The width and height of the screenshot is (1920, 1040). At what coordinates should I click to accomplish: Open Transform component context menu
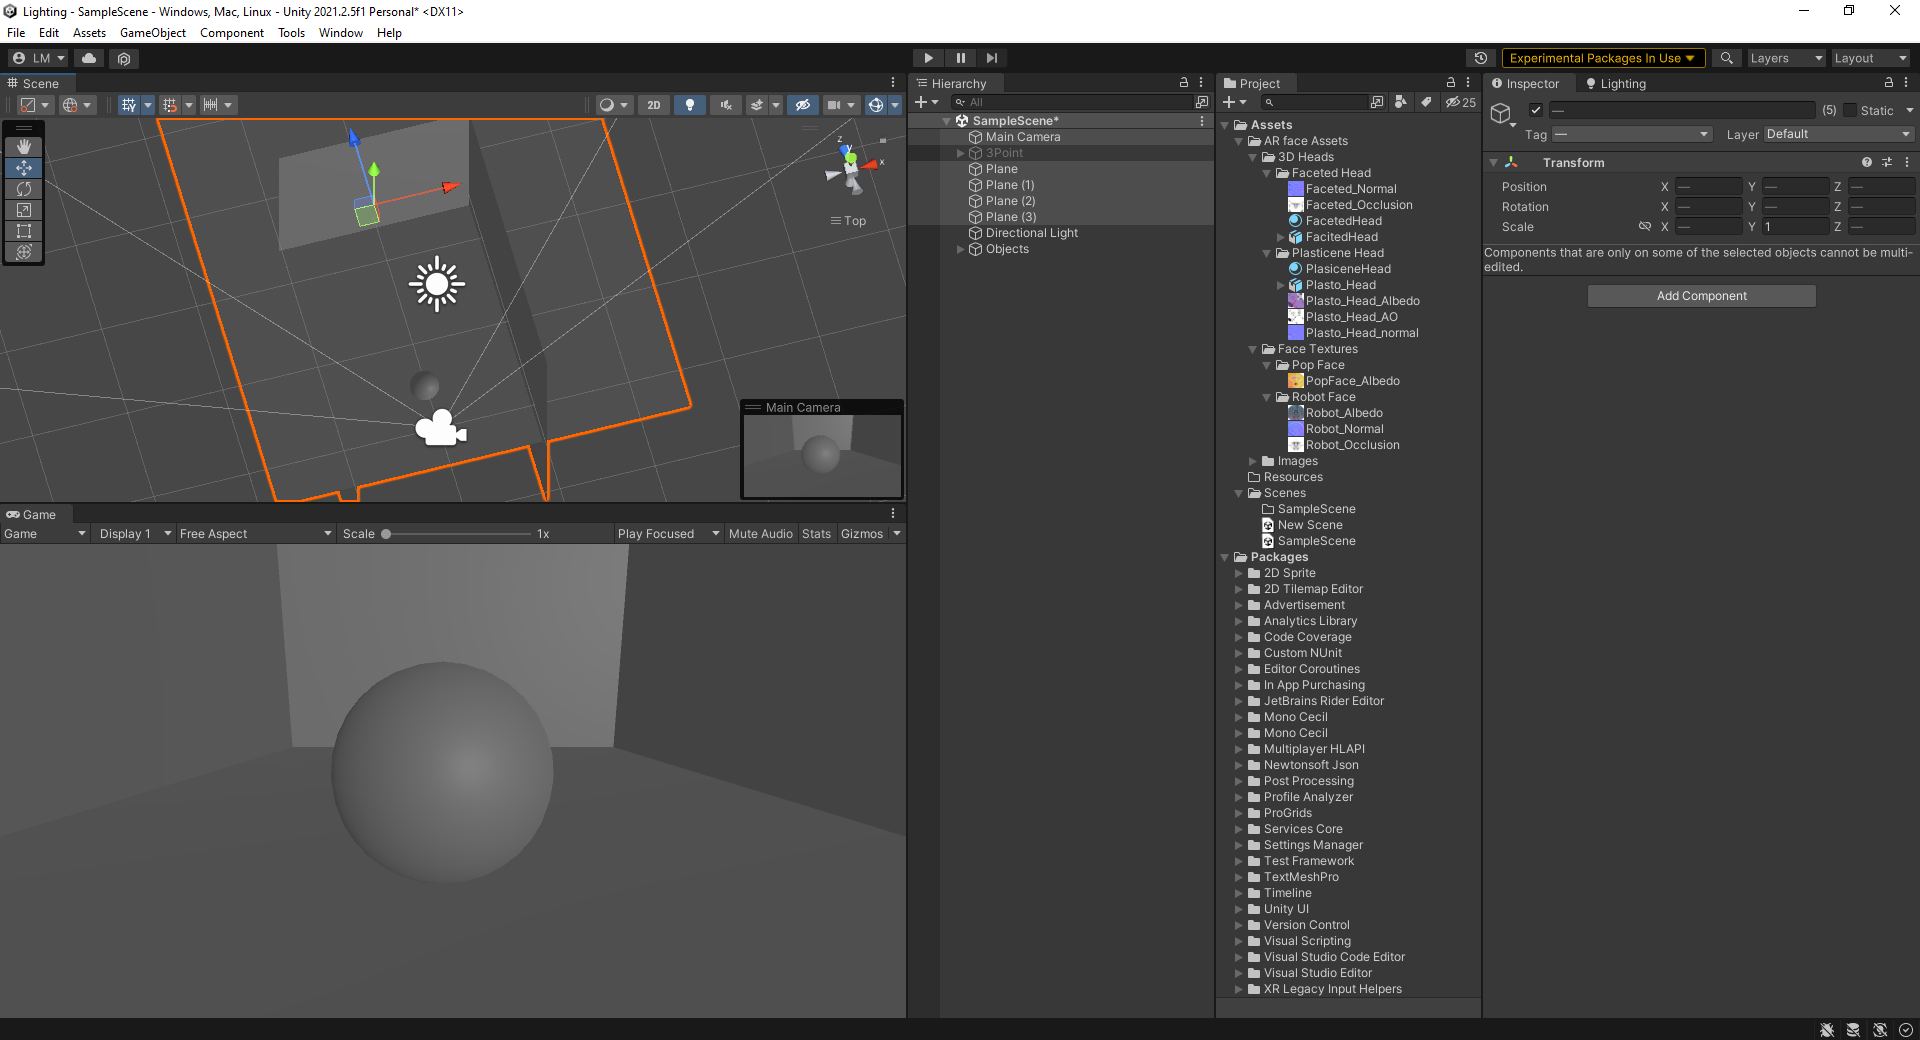coord(1907,162)
